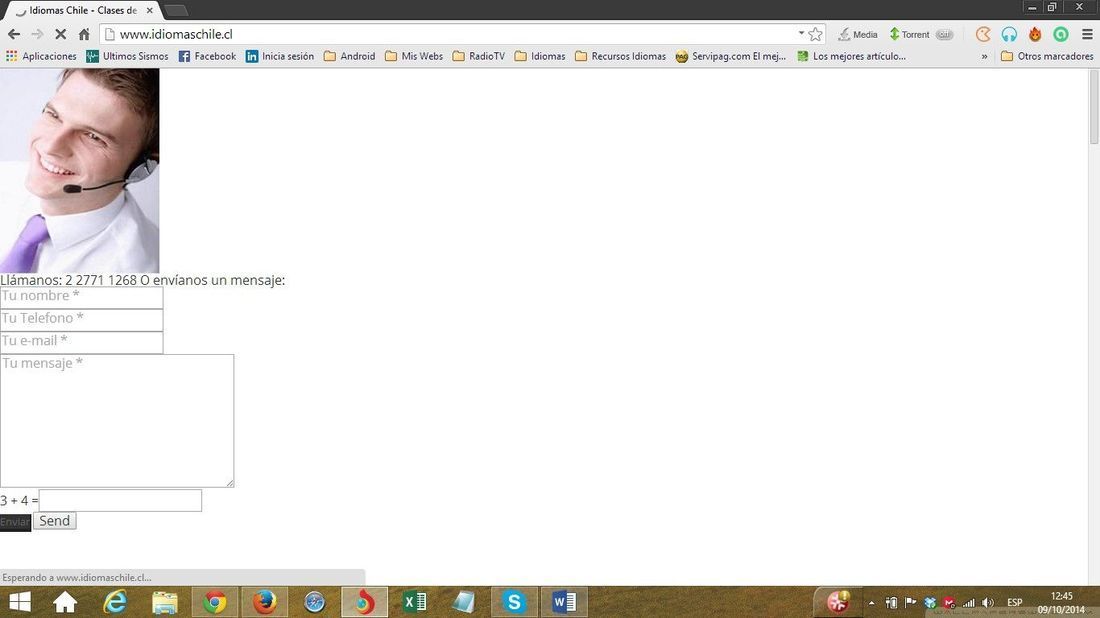Open the address bar dropdown arrow

coord(801,33)
